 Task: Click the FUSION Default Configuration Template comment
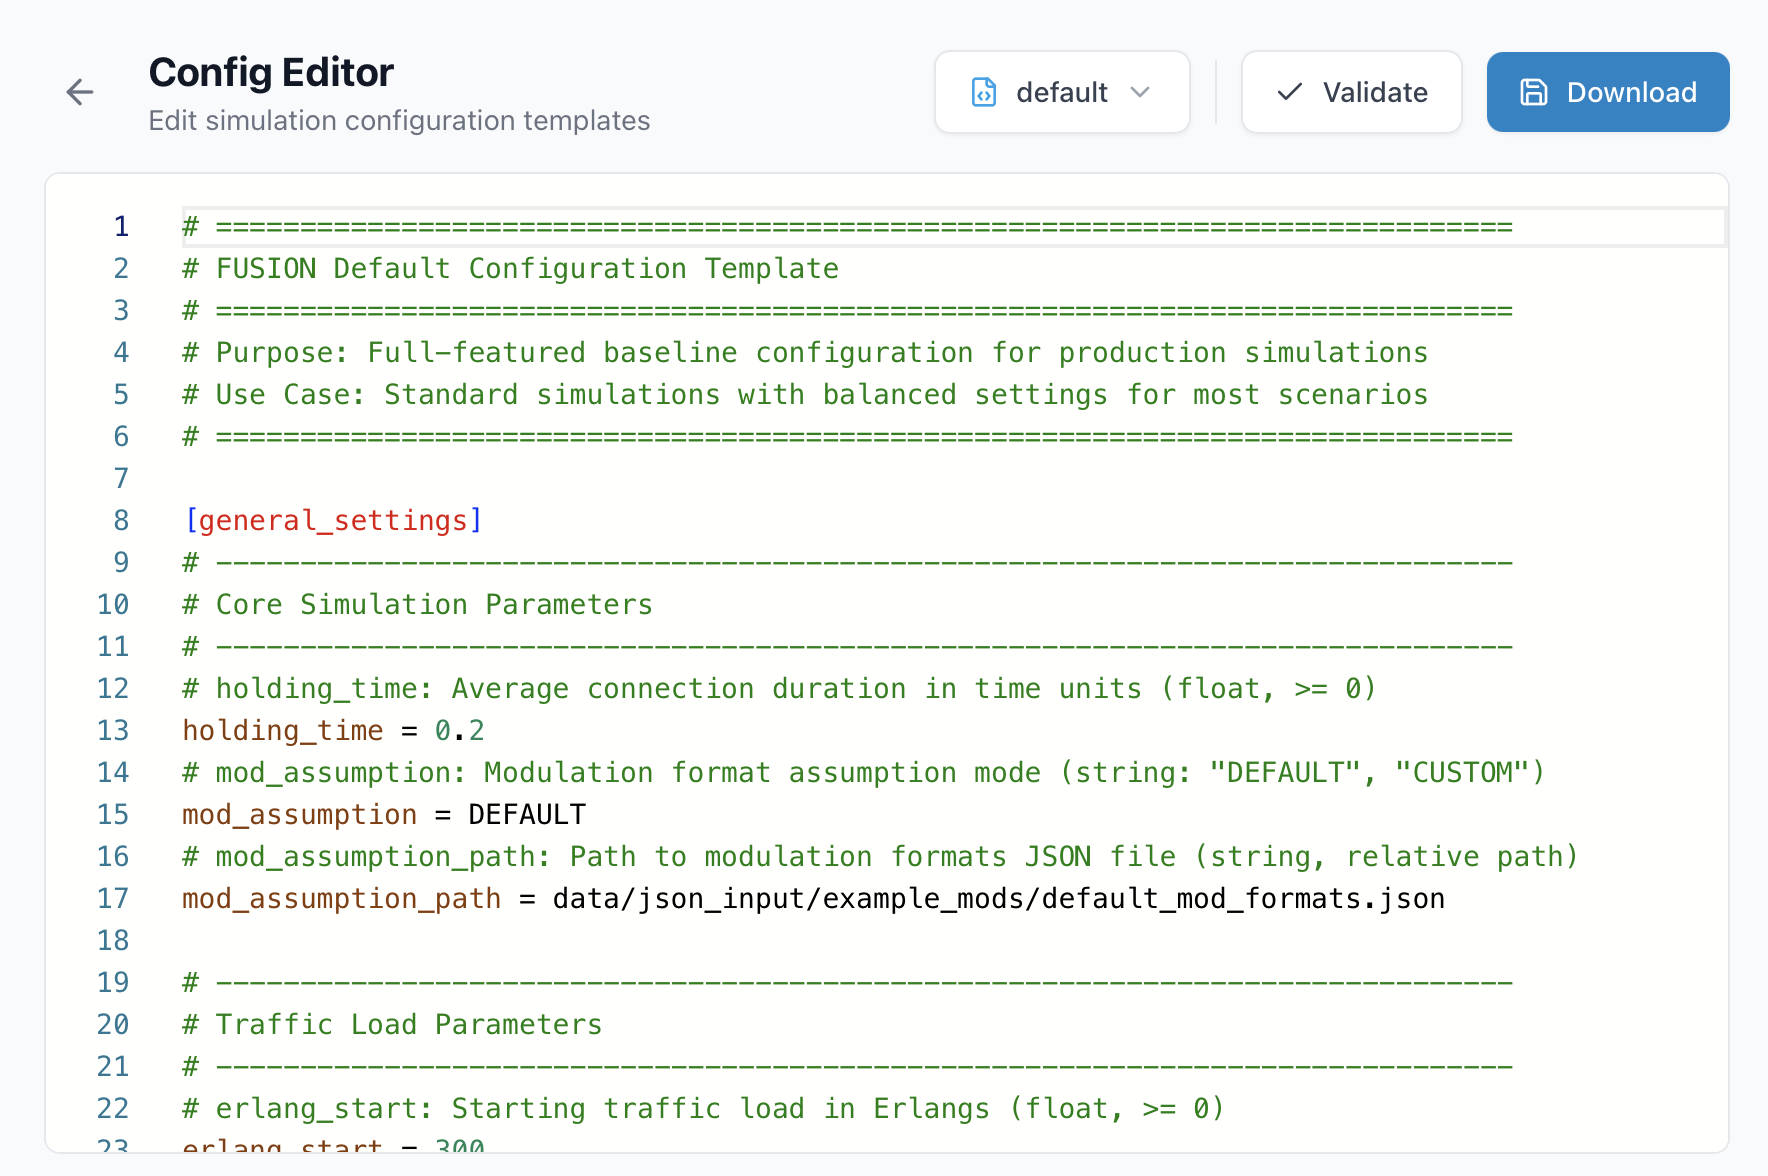[510, 269]
